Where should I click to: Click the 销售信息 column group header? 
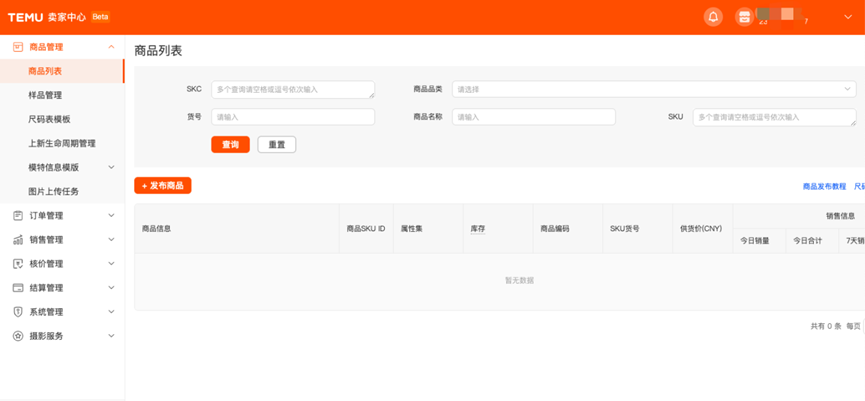840,216
